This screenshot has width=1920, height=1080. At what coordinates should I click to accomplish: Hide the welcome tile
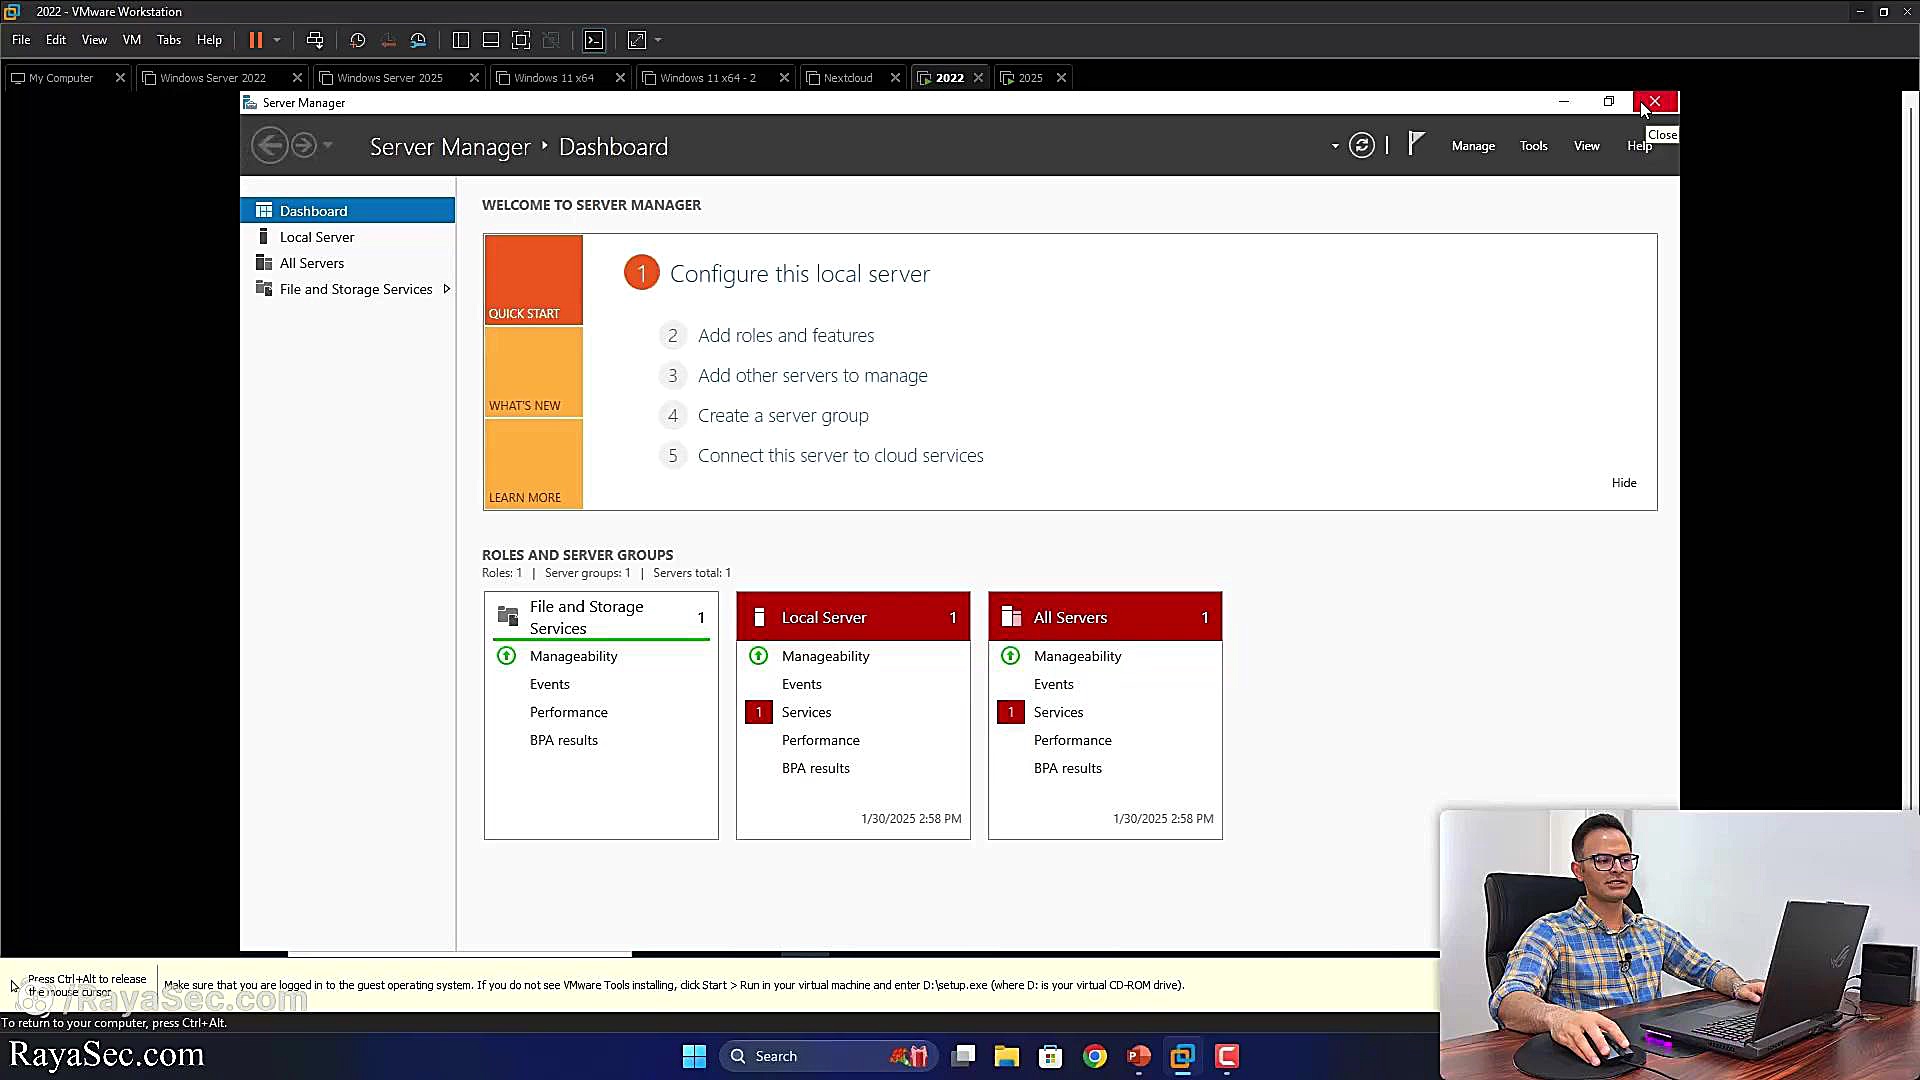pos(1624,483)
